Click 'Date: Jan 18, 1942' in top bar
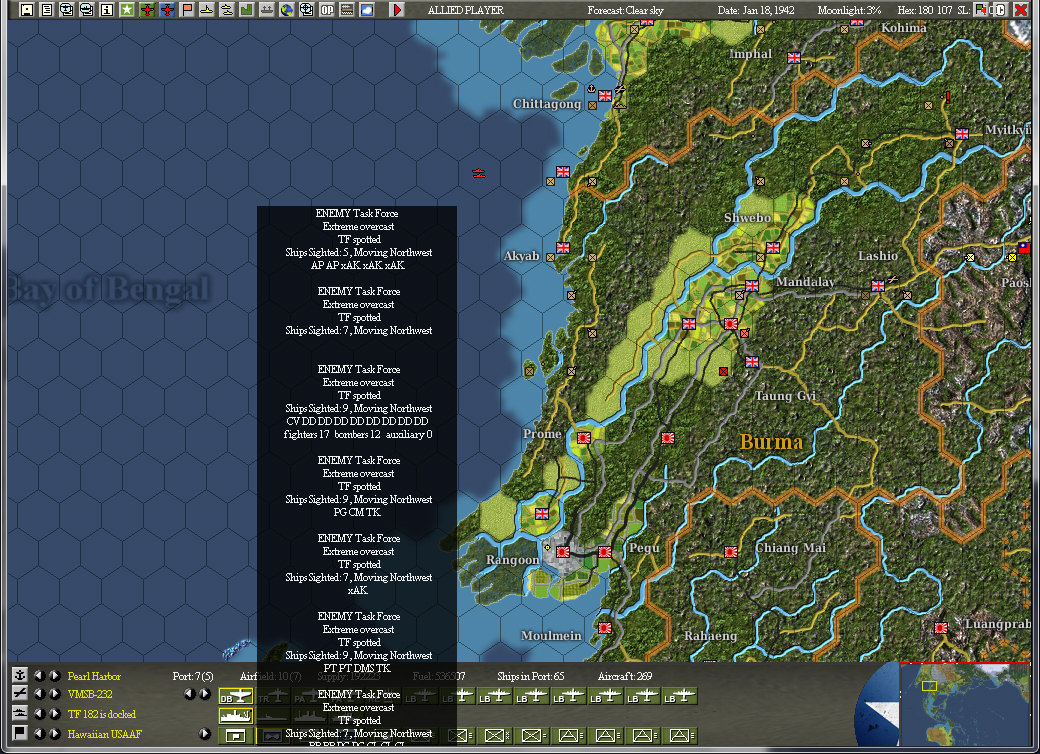This screenshot has width=1040, height=754. coord(755,10)
